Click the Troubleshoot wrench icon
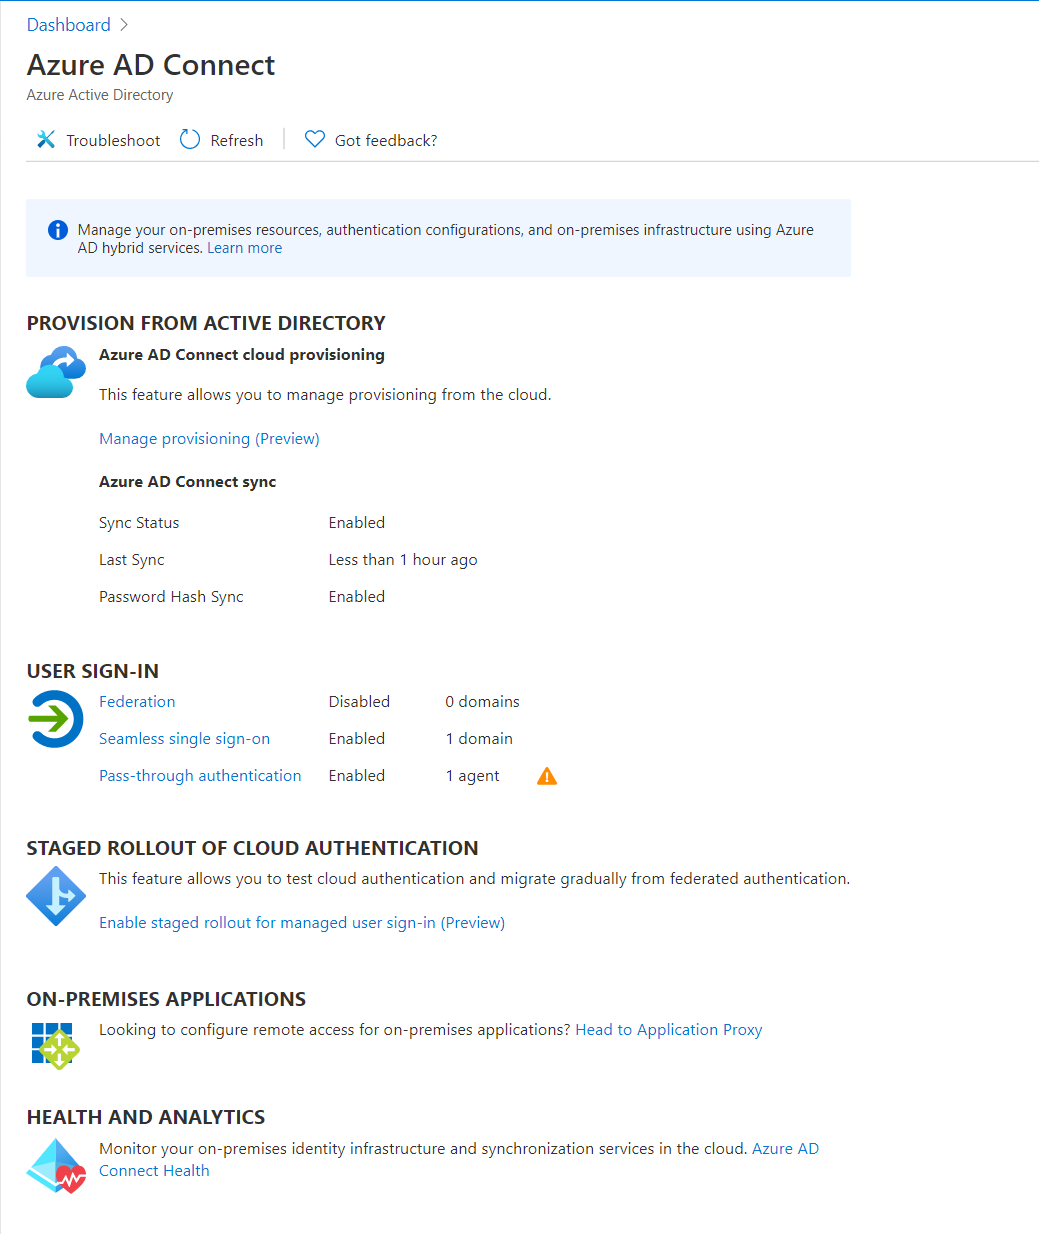 click(46, 139)
